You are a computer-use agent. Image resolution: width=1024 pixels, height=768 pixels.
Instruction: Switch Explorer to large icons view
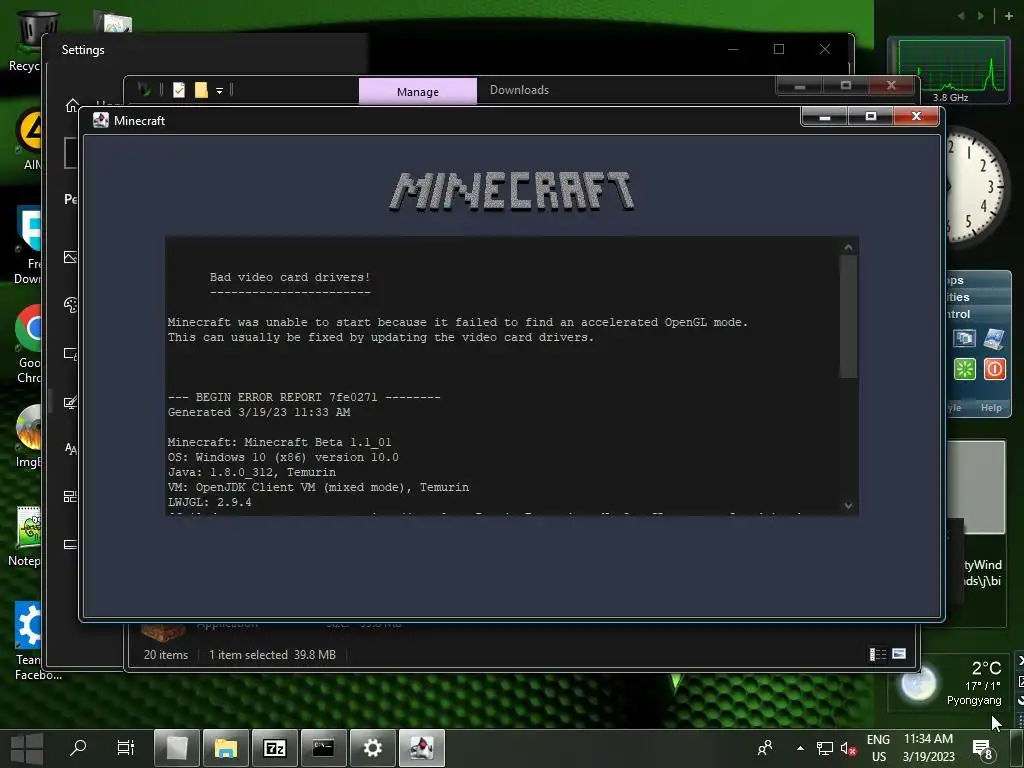pos(899,654)
